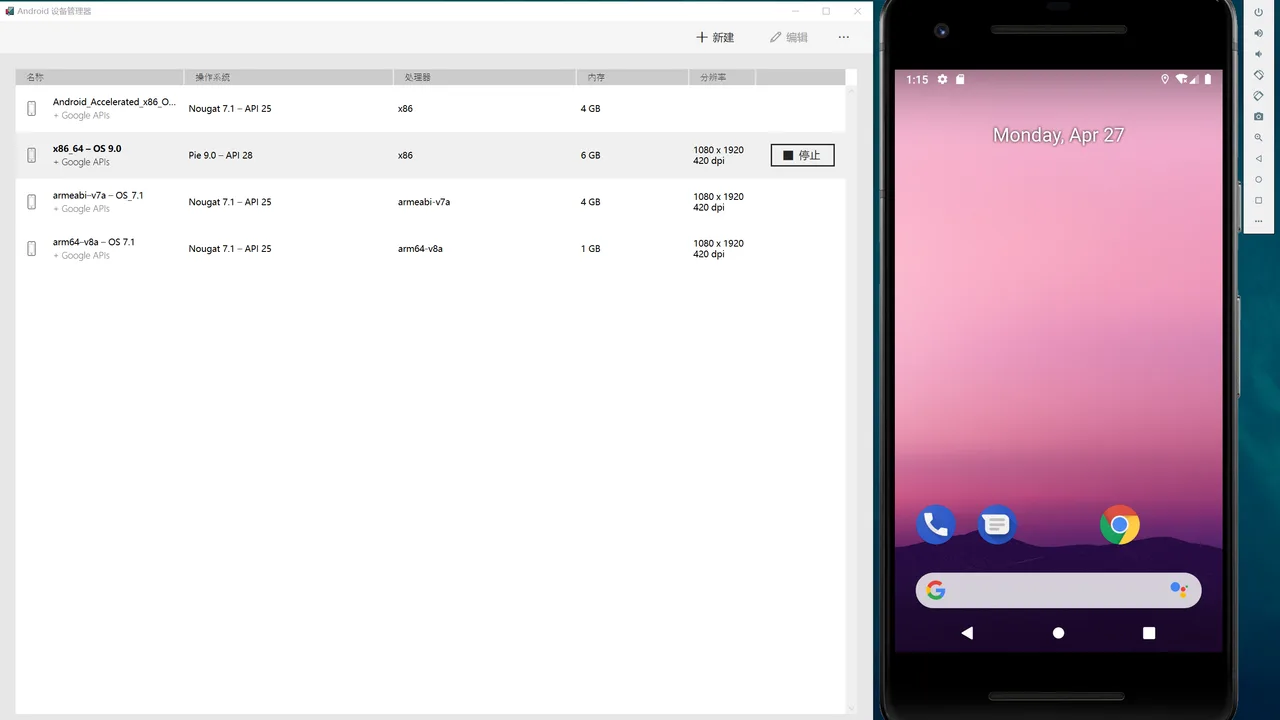Screen dimensions: 1280x720
Task: Rotate emulator left icon
Action: point(1258,75)
